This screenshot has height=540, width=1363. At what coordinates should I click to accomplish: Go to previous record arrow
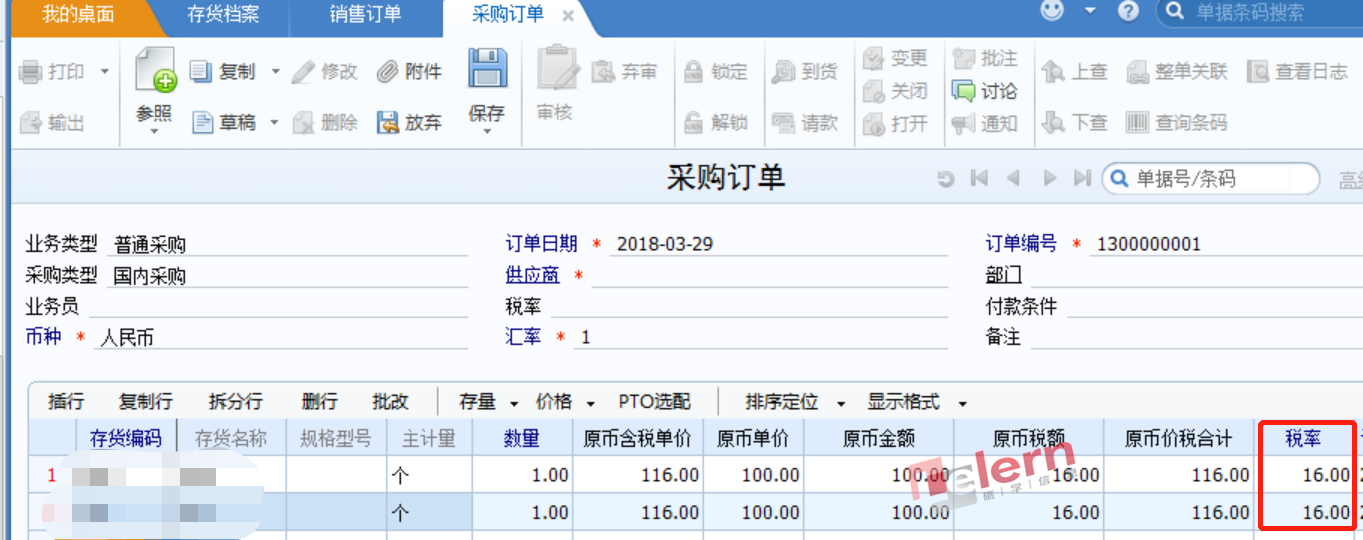(x=1014, y=179)
